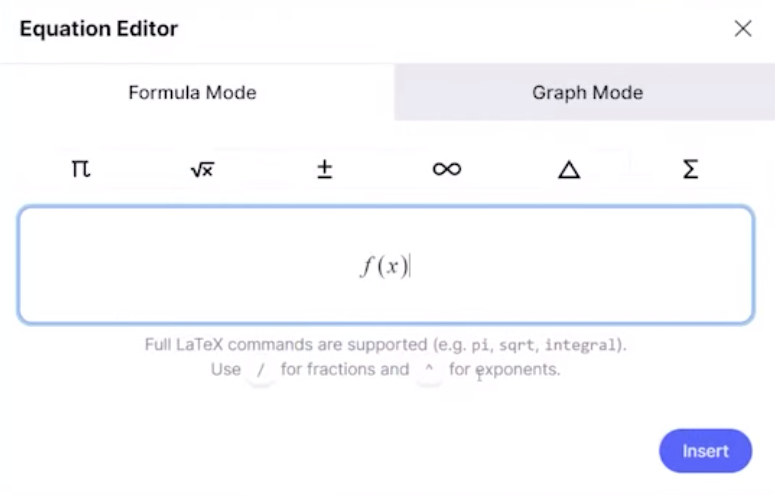
Task: Click the "for exponents" help text
Action: click(x=504, y=370)
